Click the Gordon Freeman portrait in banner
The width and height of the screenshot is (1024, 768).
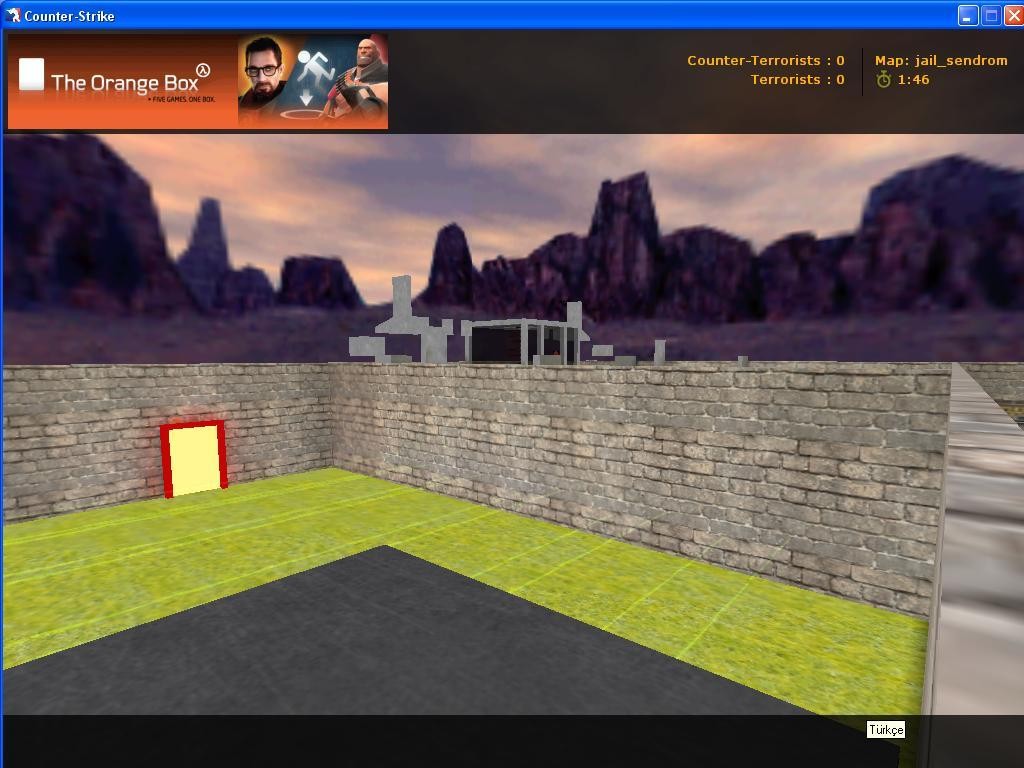[x=261, y=74]
